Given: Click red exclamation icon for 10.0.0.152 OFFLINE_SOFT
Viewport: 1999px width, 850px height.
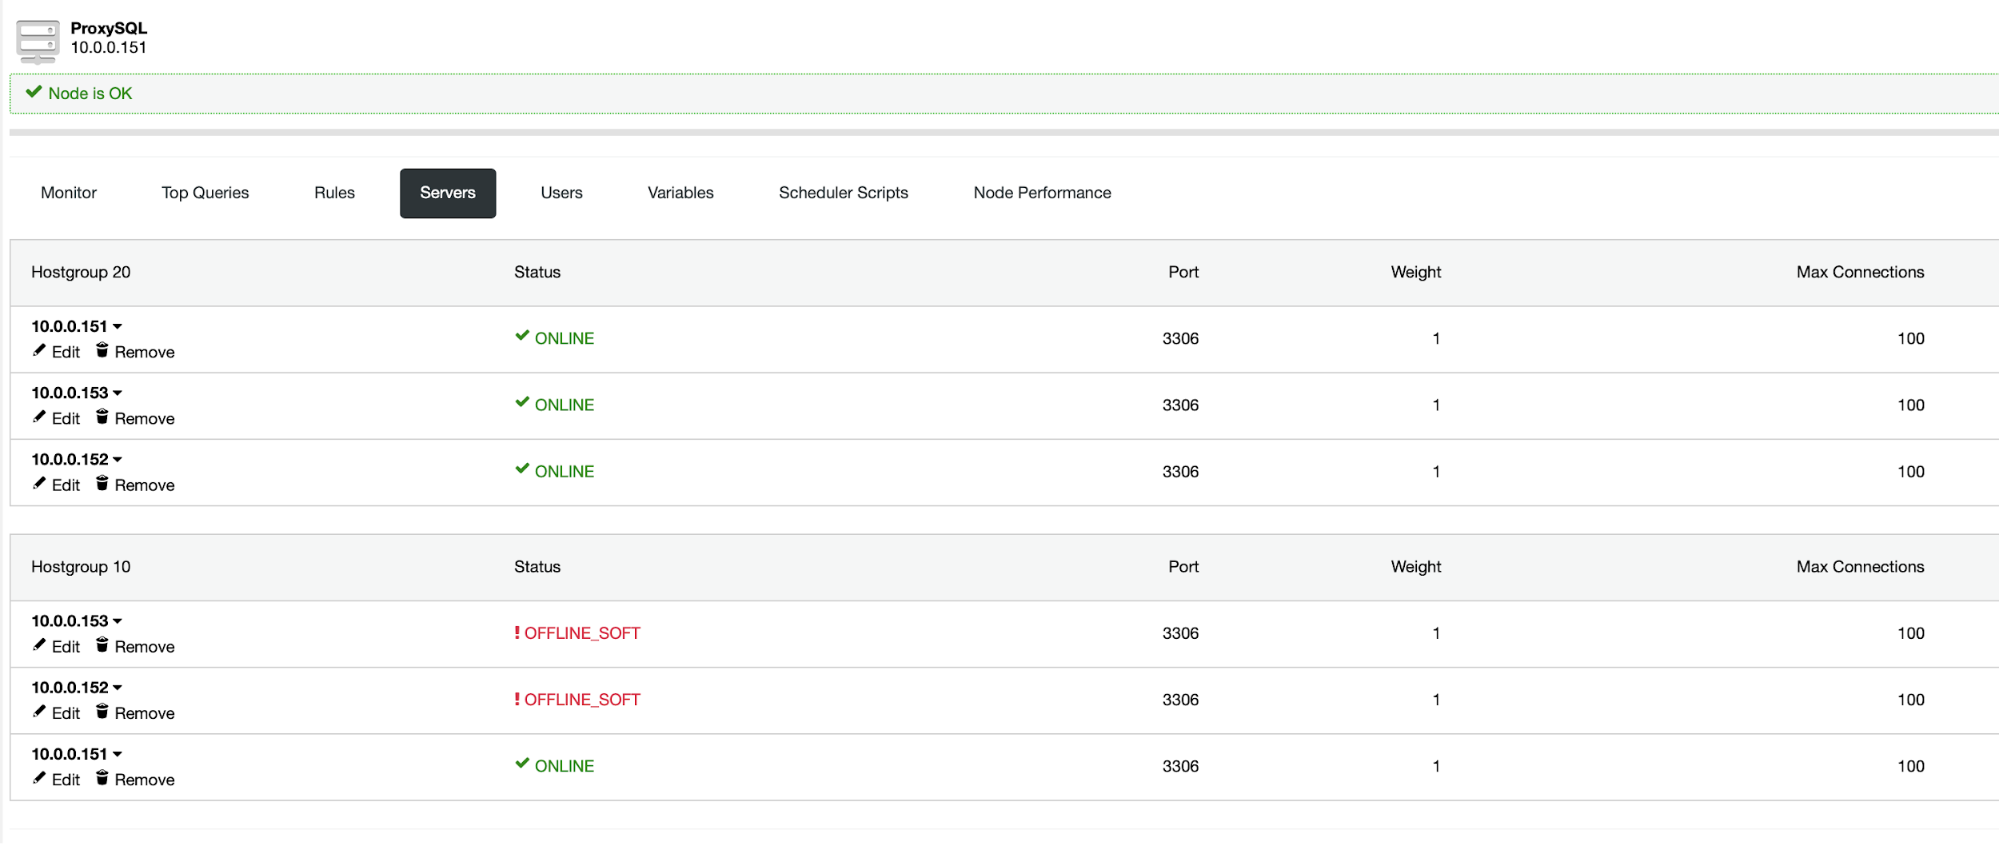Looking at the screenshot, I should (517, 699).
